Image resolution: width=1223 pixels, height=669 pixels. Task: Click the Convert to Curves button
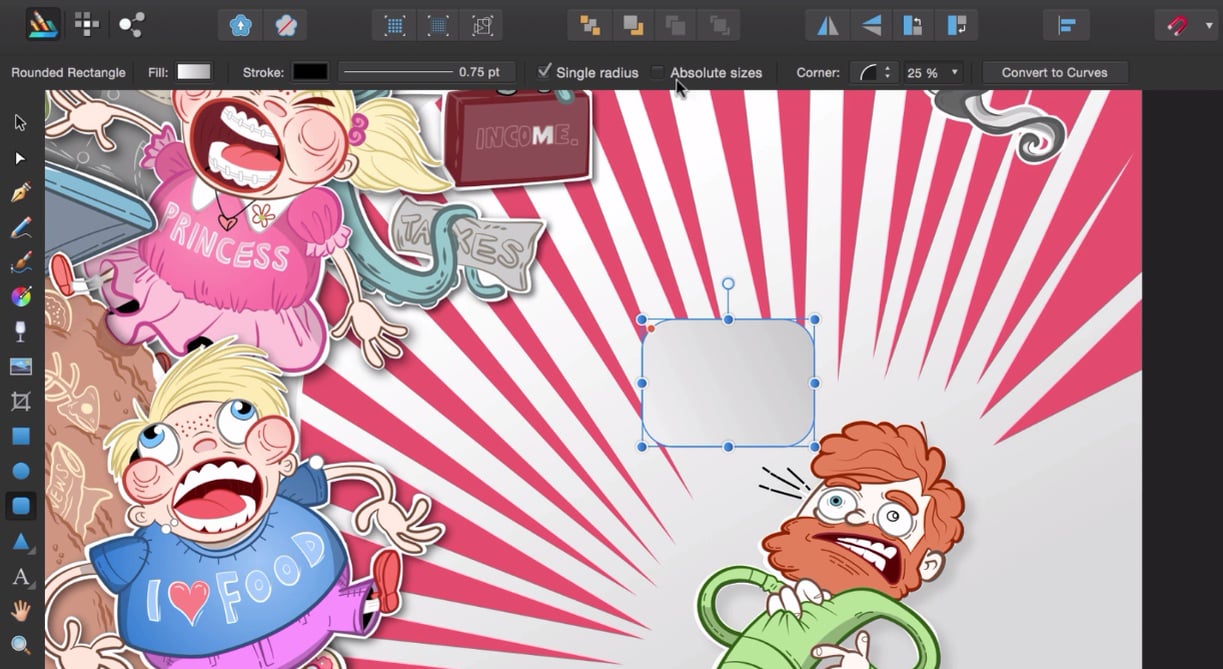(1054, 72)
